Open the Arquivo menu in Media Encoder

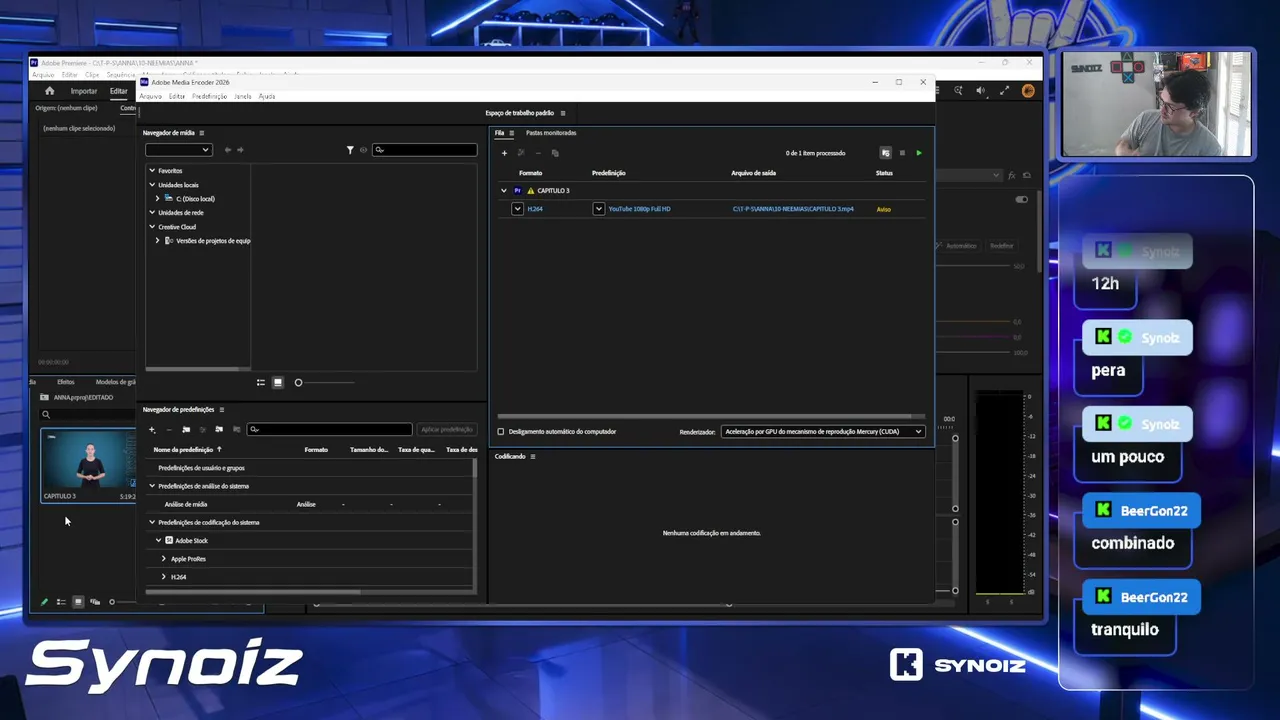pyautogui.click(x=150, y=96)
